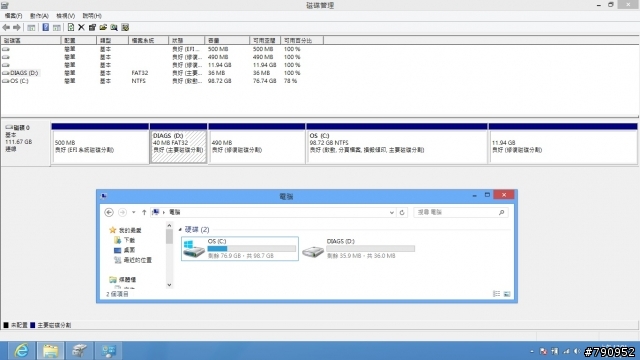Select the OS (C:) 98.72 GB NTFS partition block
The width and height of the screenshot is (640, 360).
pyautogui.click(x=397, y=144)
